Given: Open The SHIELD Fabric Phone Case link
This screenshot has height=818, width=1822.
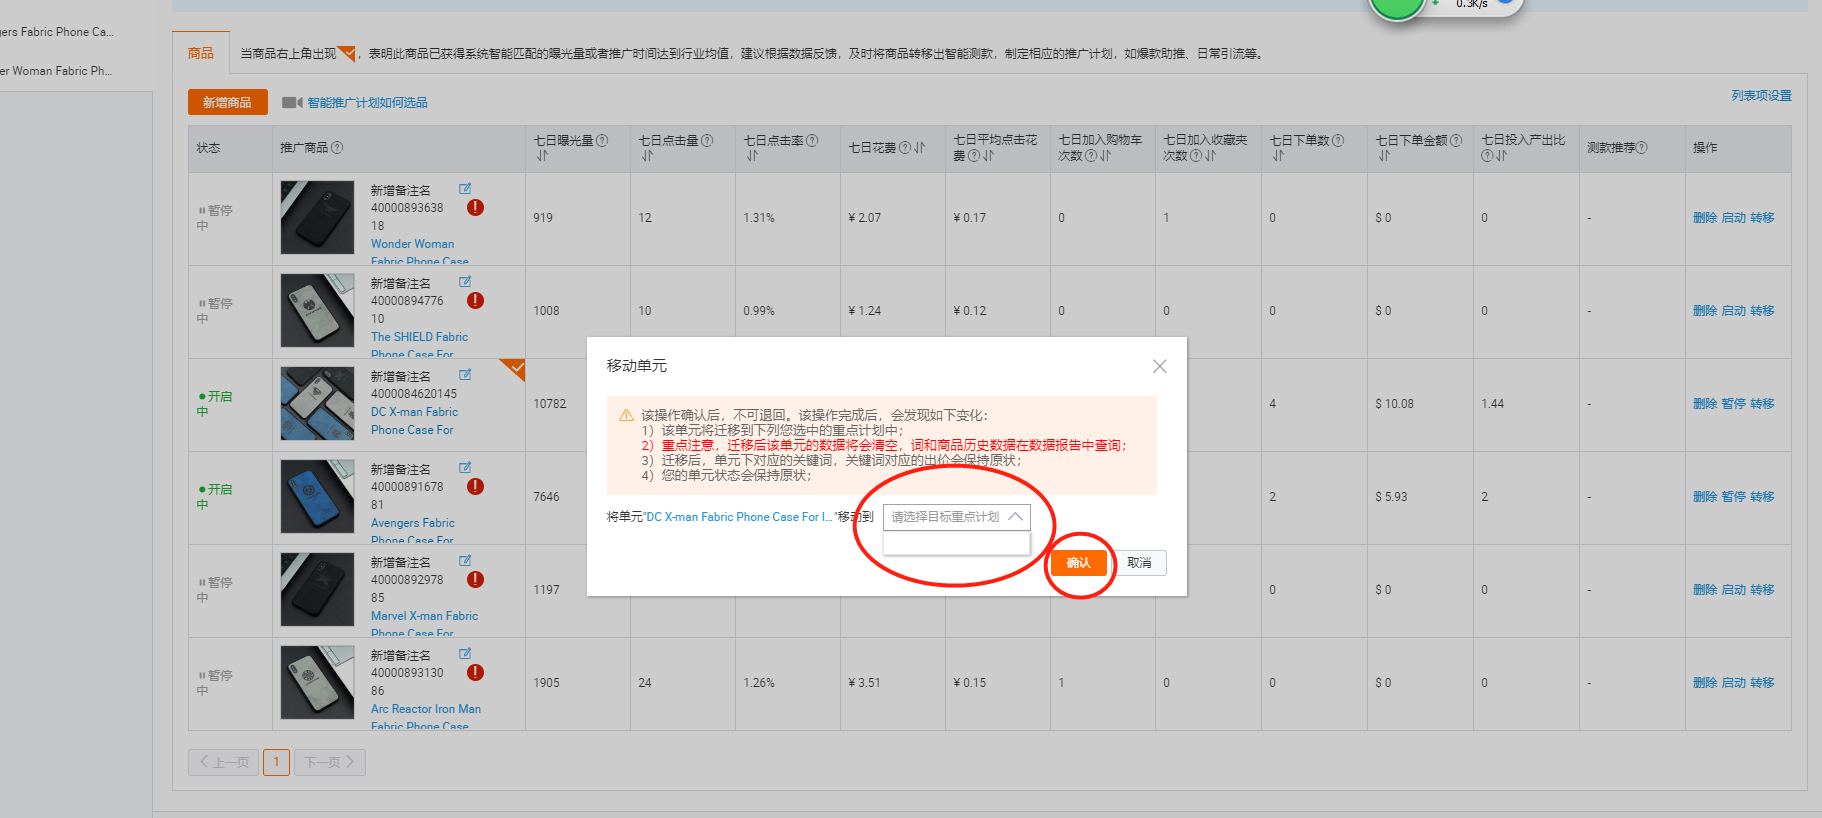Looking at the screenshot, I should pos(419,345).
